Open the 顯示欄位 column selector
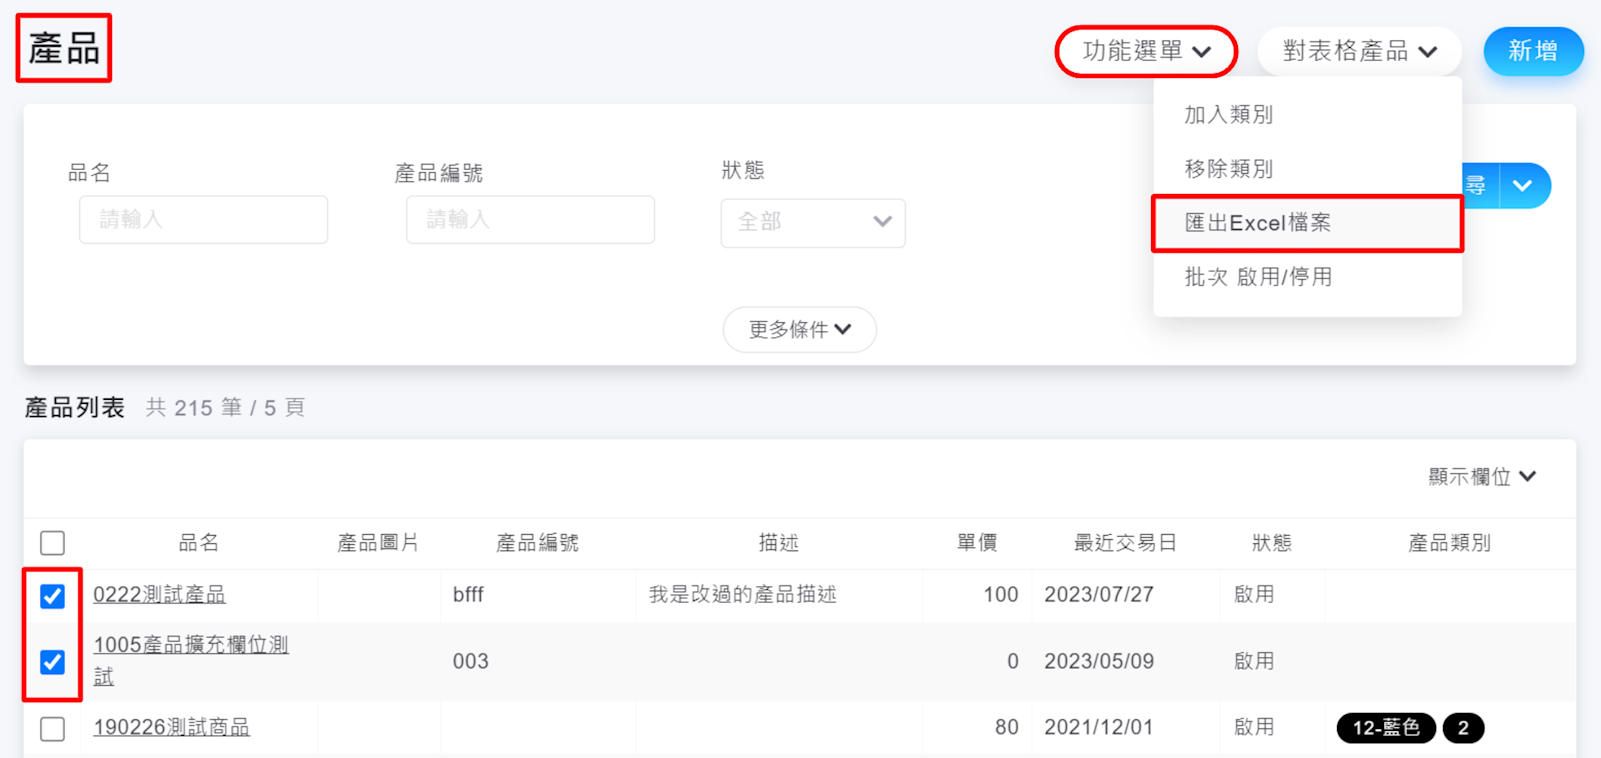This screenshot has height=758, width=1601. click(1481, 477)
